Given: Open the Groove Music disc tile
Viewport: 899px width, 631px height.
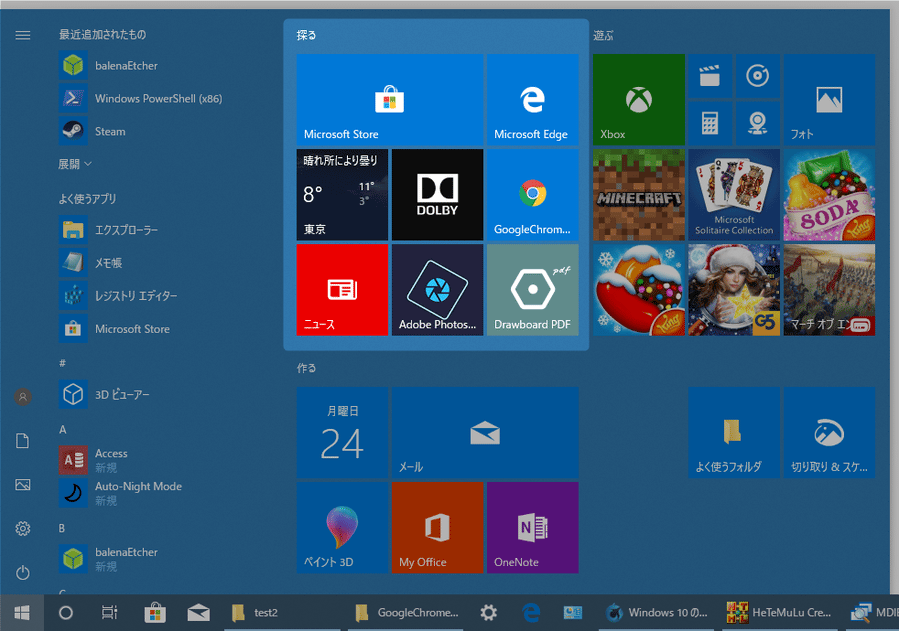Looking at the screenshot, I should click(x=757, y=76).
